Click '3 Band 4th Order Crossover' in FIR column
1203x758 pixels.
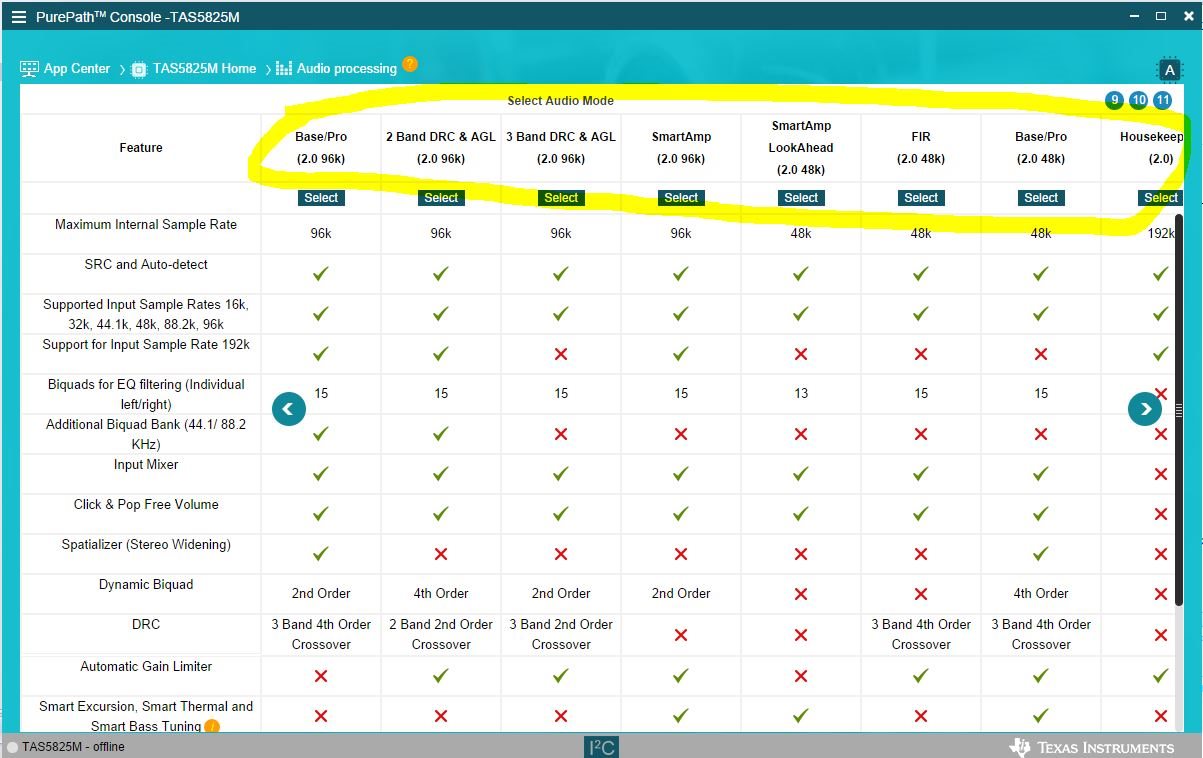point(921,635)
